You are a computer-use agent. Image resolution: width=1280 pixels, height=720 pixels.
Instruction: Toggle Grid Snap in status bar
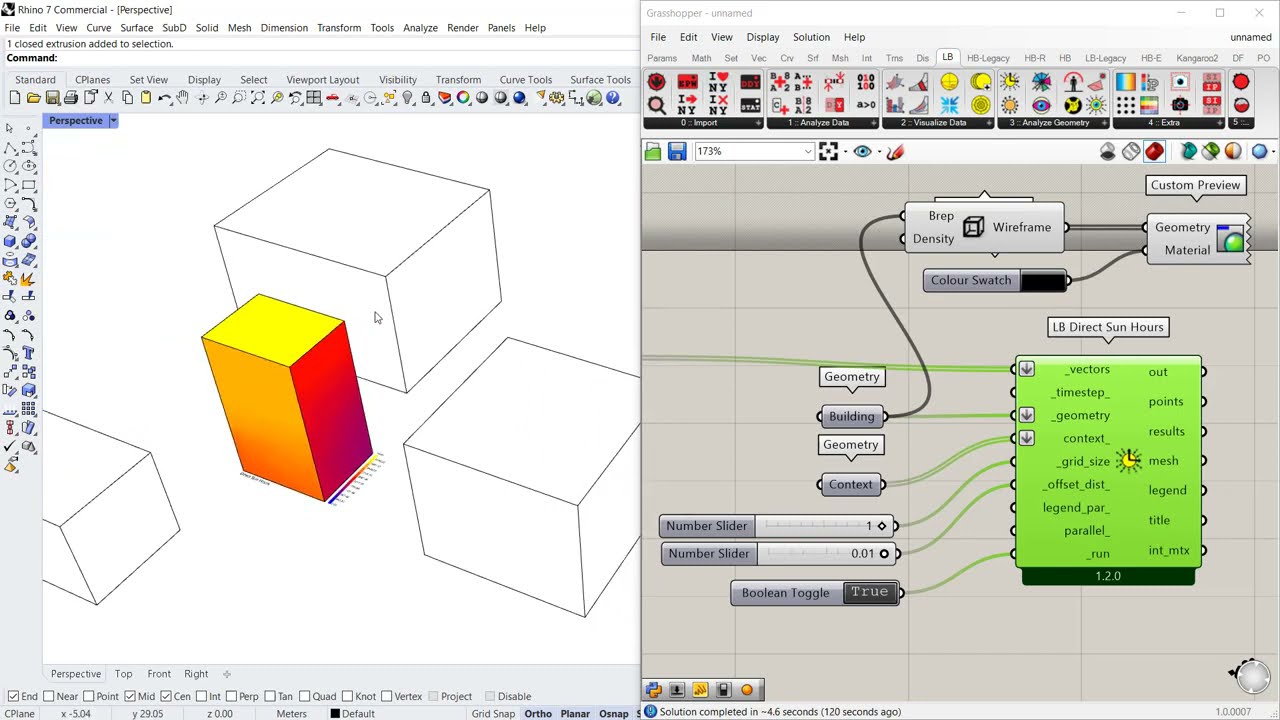point(493,713)
